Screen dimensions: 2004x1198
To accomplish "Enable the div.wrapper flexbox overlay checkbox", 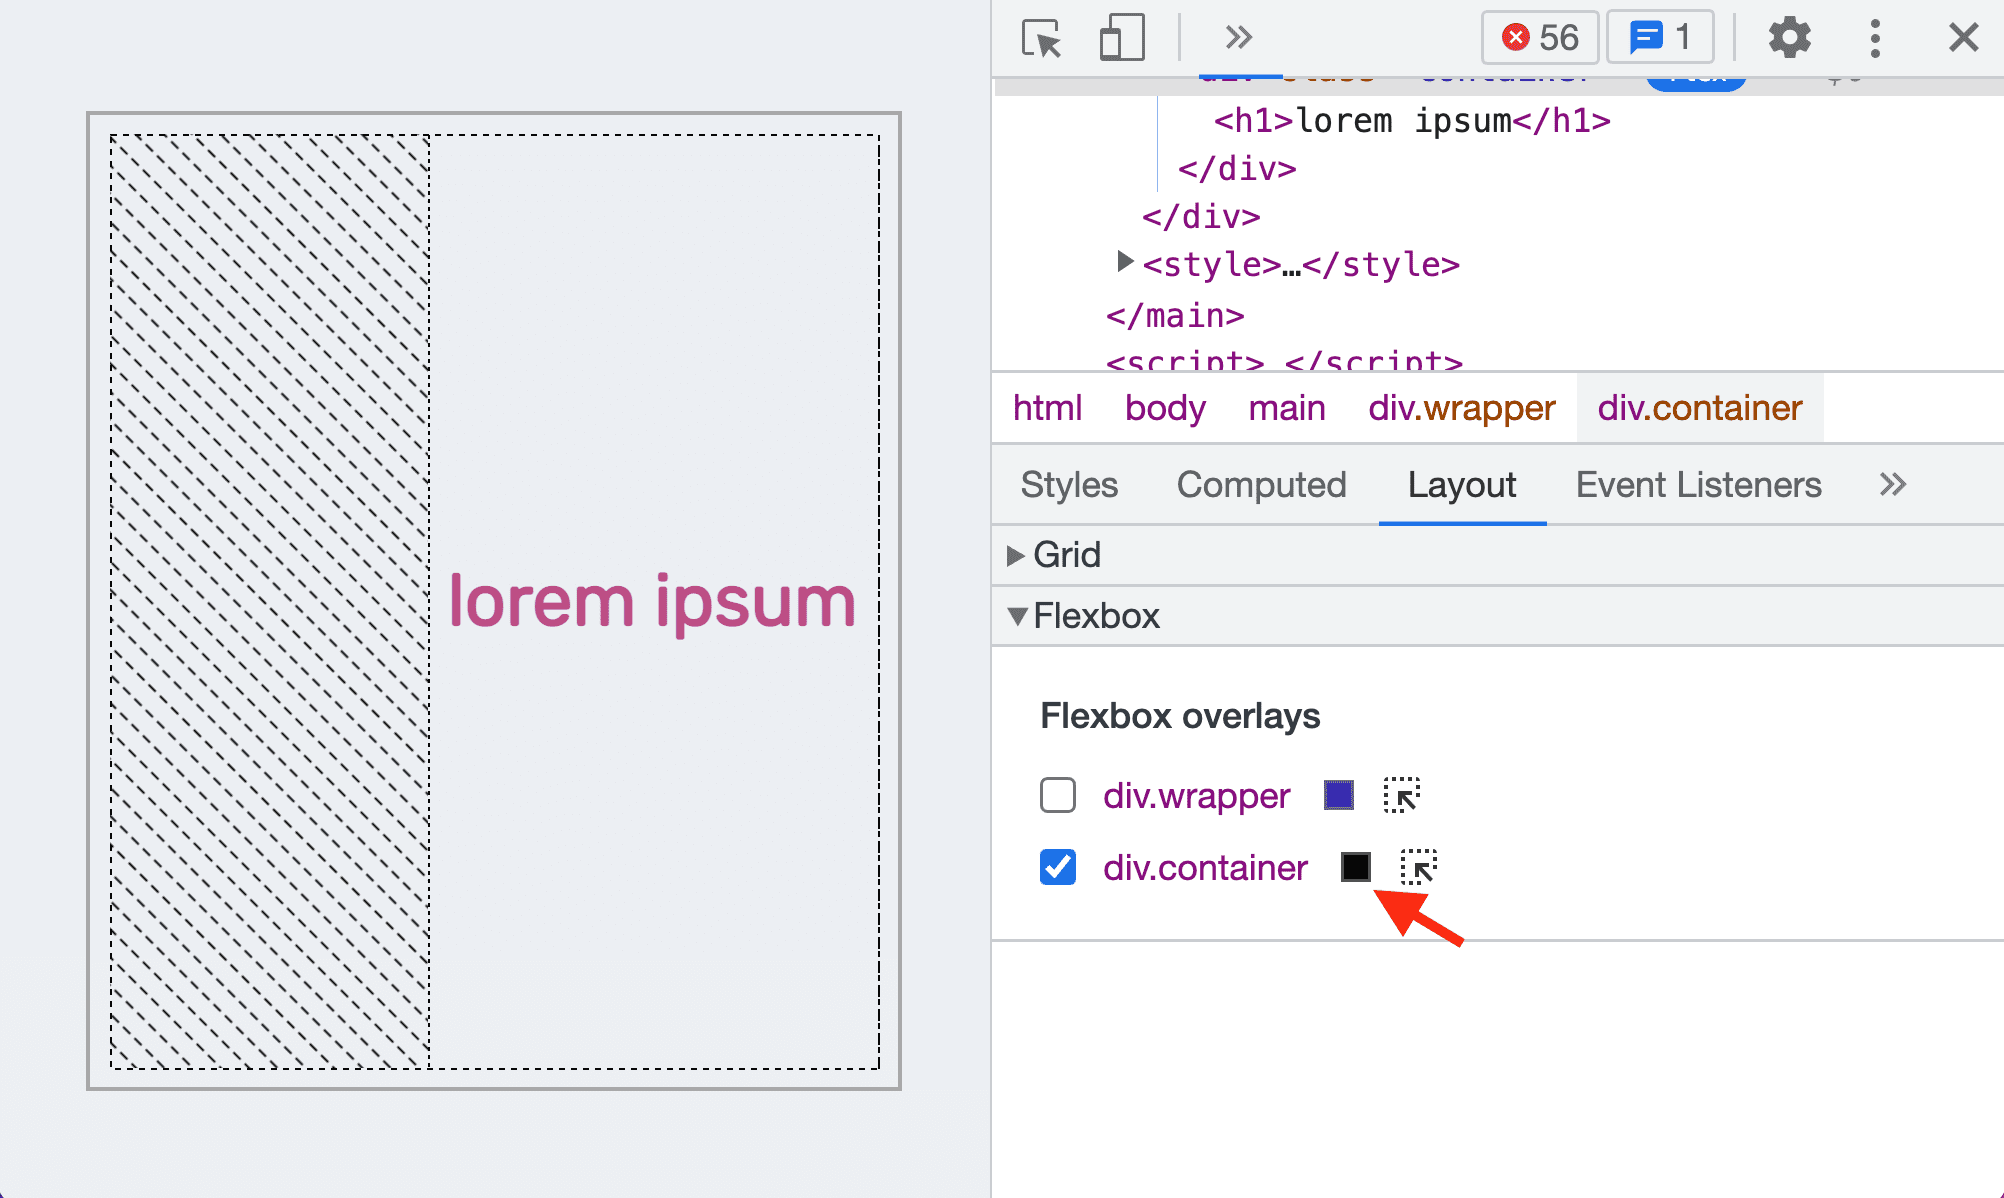I will [1057, 794].
